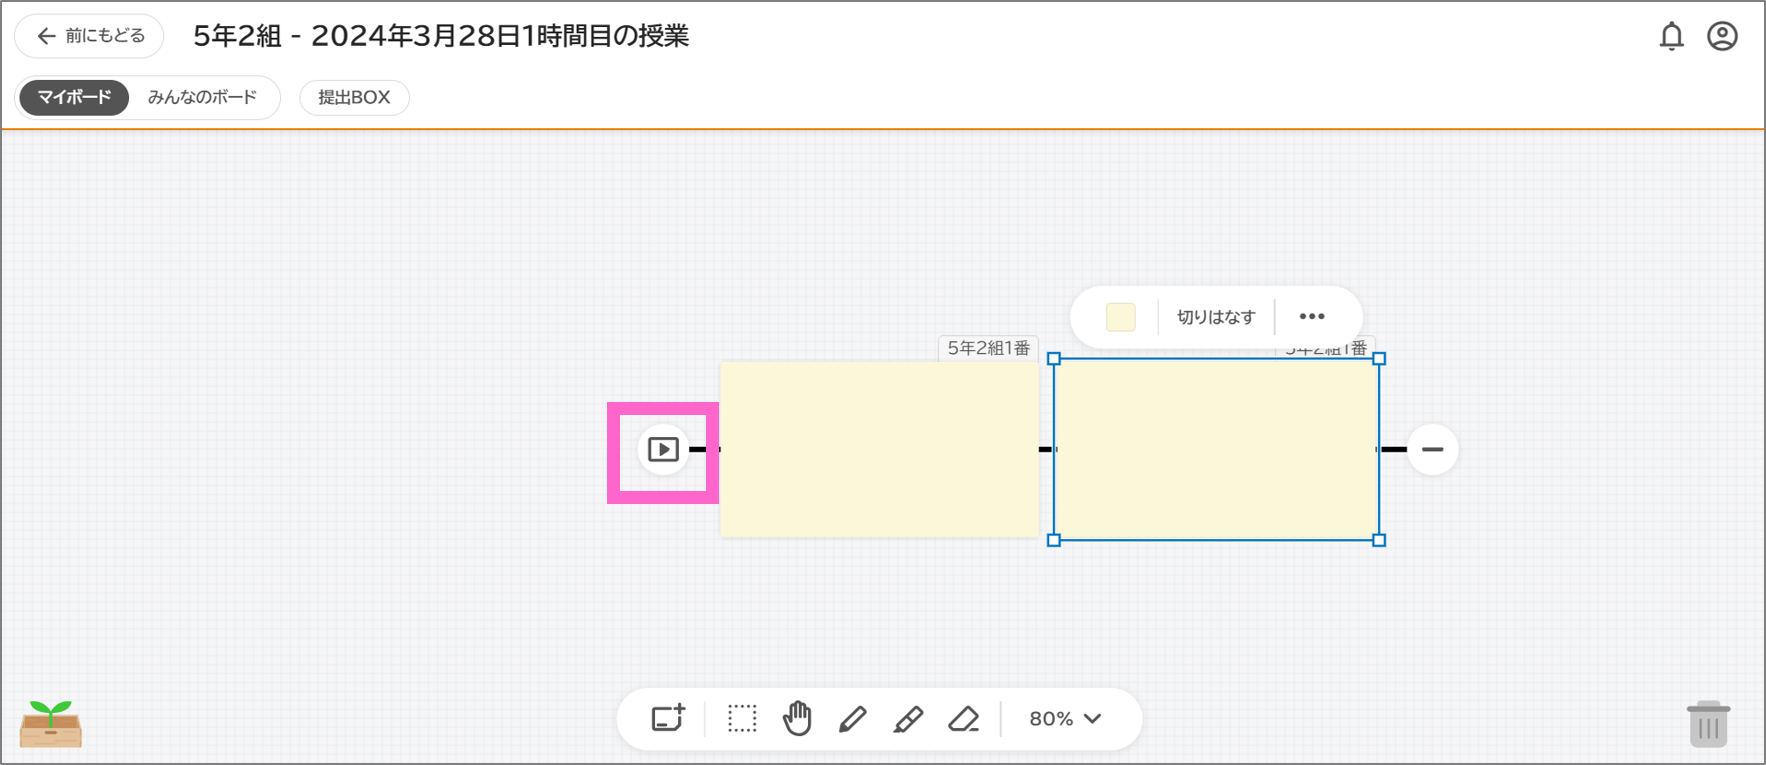Click the 5年2組1番 label on left card
This screenshot has width=1766, height=765.
tap(988, 348)
